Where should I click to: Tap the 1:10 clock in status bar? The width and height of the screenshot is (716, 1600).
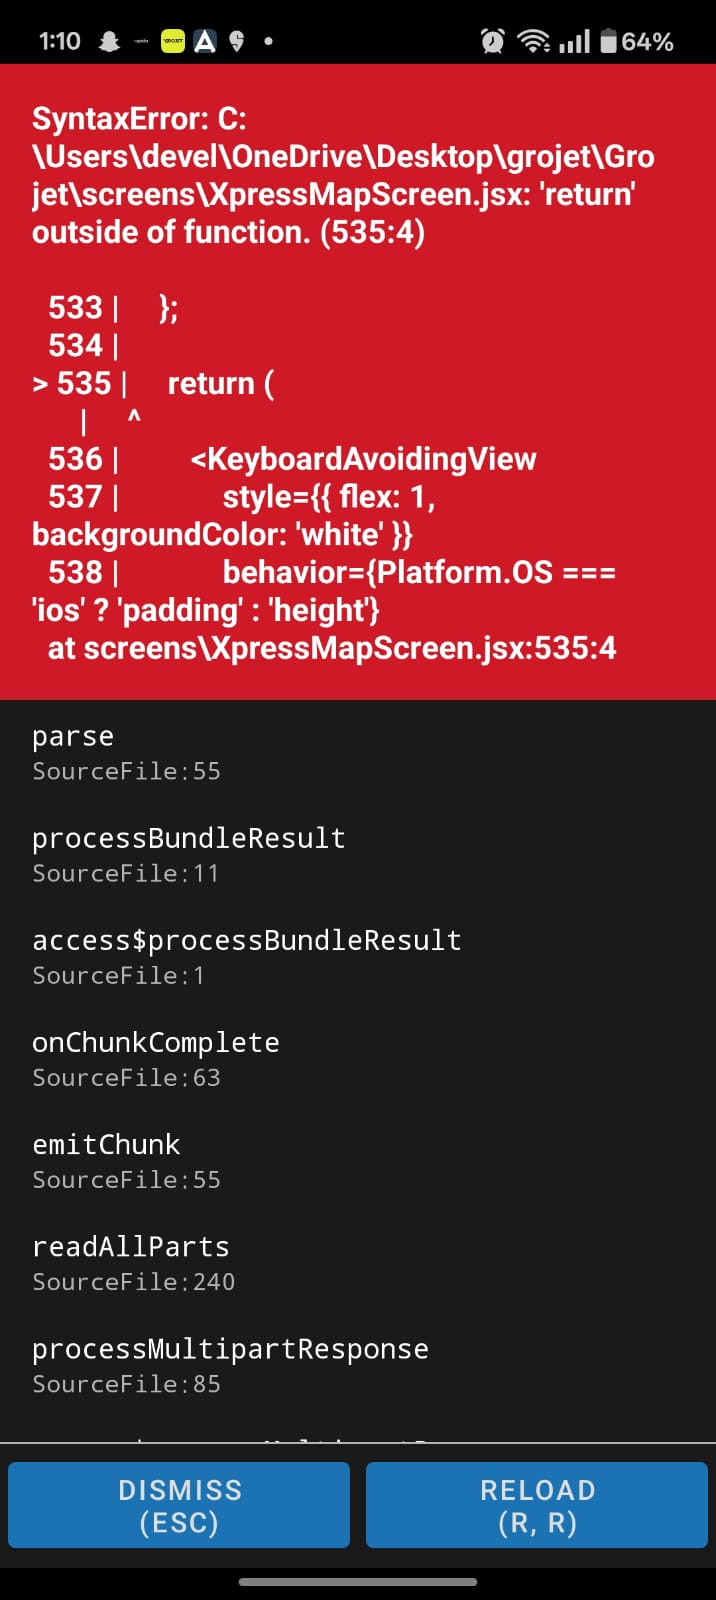[x=59, y=41]
